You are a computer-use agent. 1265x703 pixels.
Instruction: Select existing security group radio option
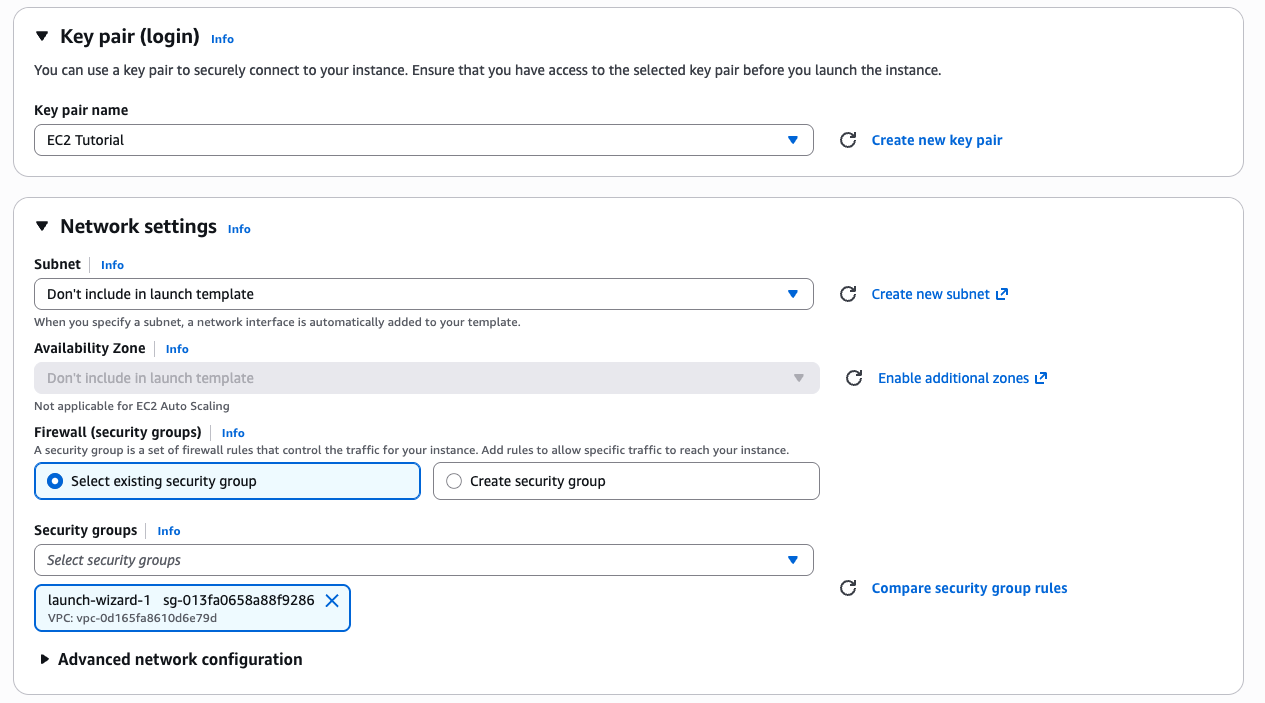pyautogui.click(x=56, y=481)
